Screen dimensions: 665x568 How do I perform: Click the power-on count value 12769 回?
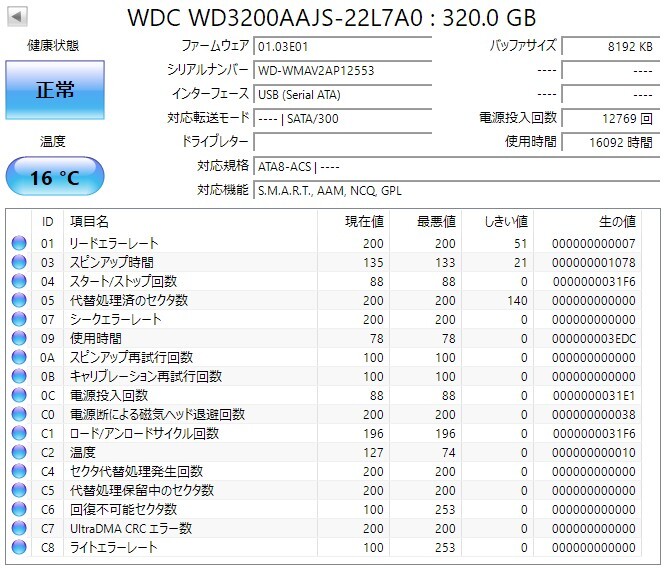coord(611,118)
